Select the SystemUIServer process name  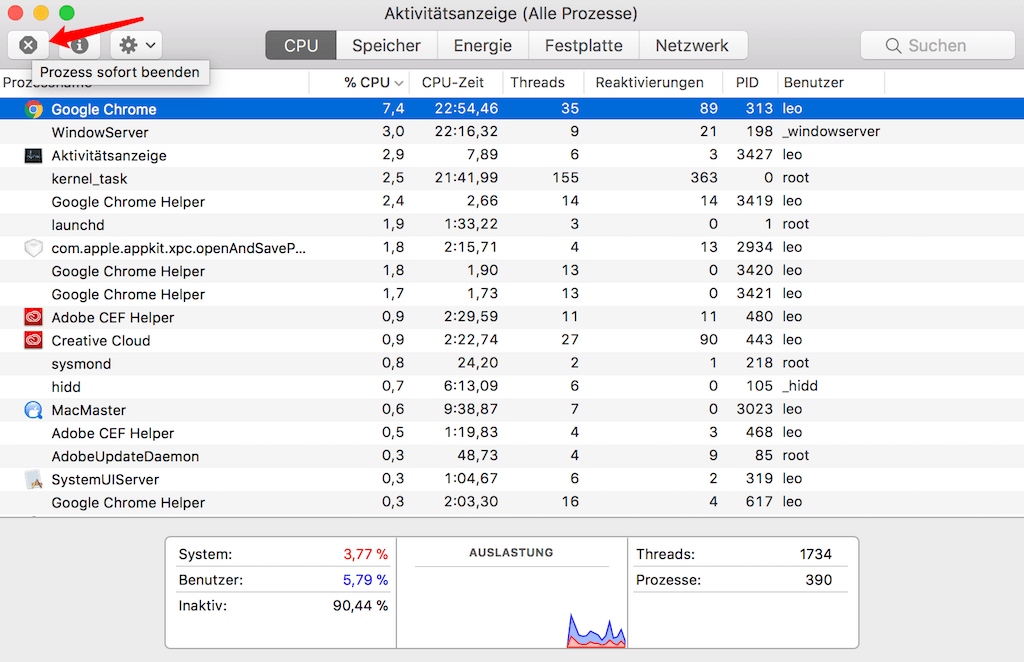[105, 479]
